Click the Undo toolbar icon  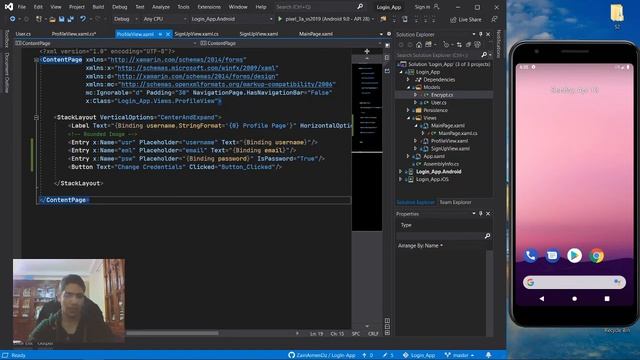point(83,19)
